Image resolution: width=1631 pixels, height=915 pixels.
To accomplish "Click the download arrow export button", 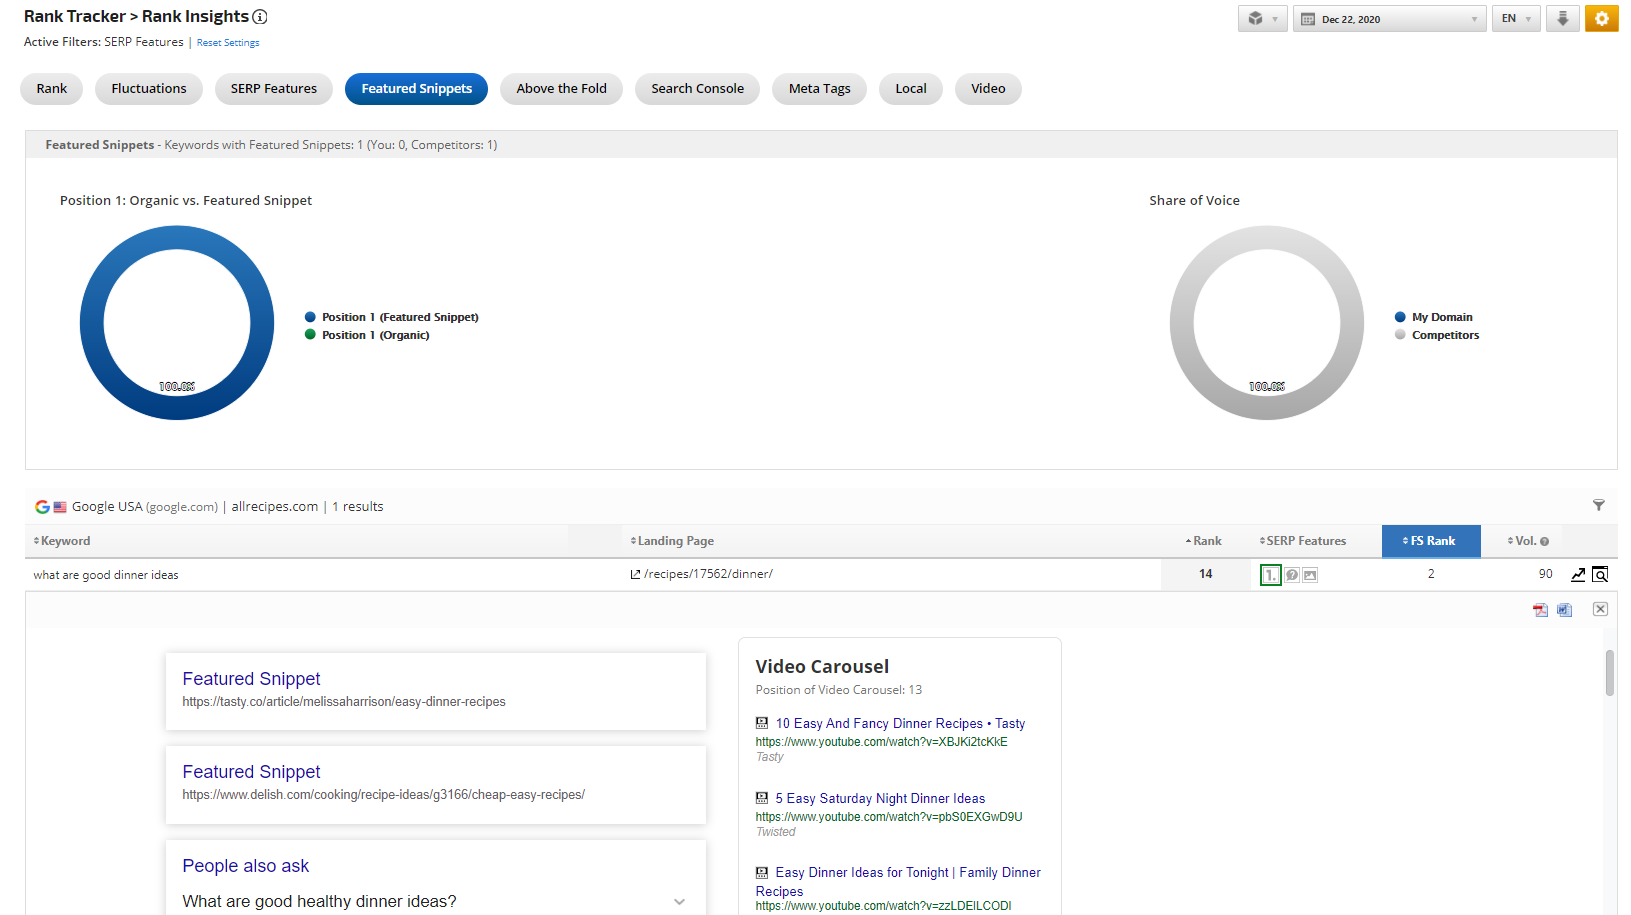I will click(1562, 19).
